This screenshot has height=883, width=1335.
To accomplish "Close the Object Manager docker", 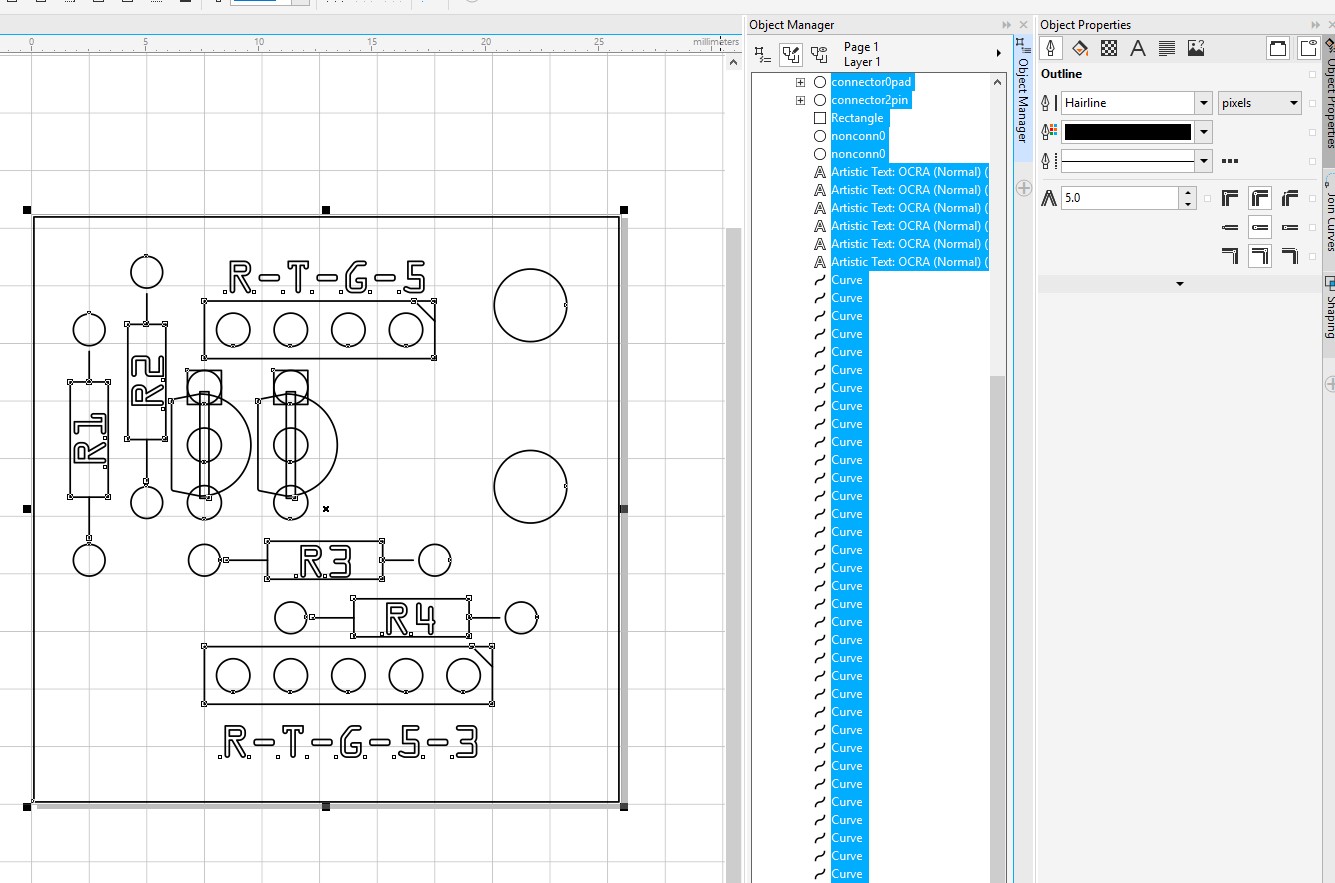I will click(x=1023, y=25).
